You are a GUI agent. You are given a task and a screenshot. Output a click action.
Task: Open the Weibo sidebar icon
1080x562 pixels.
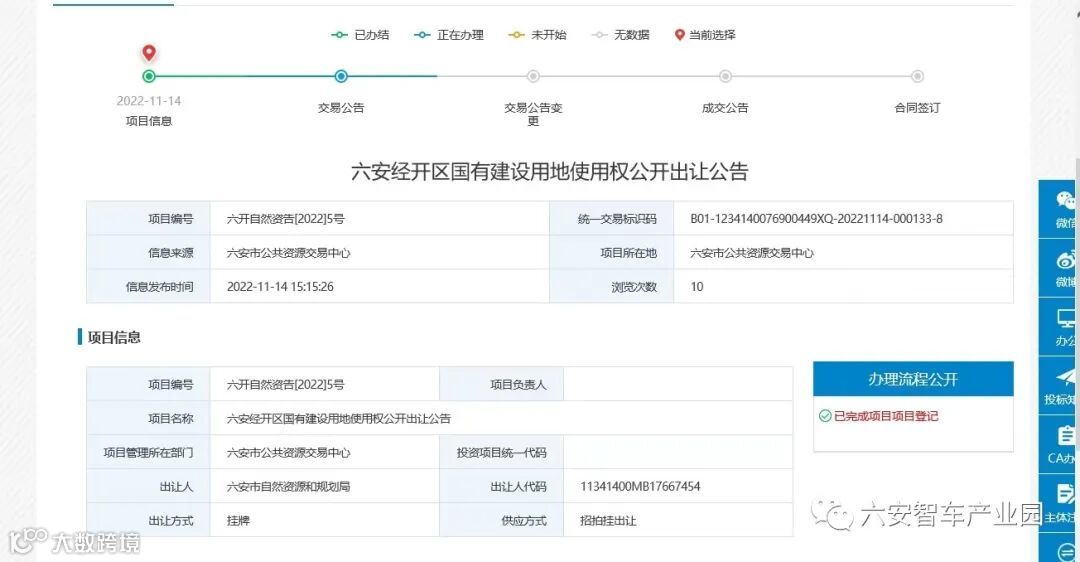tap(1066, 260)
